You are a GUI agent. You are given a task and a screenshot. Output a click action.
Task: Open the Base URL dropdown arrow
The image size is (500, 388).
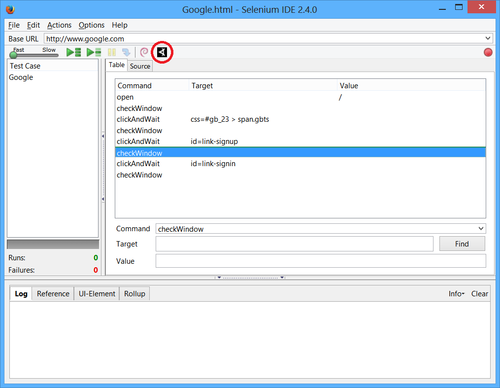[x=488, y=39]
